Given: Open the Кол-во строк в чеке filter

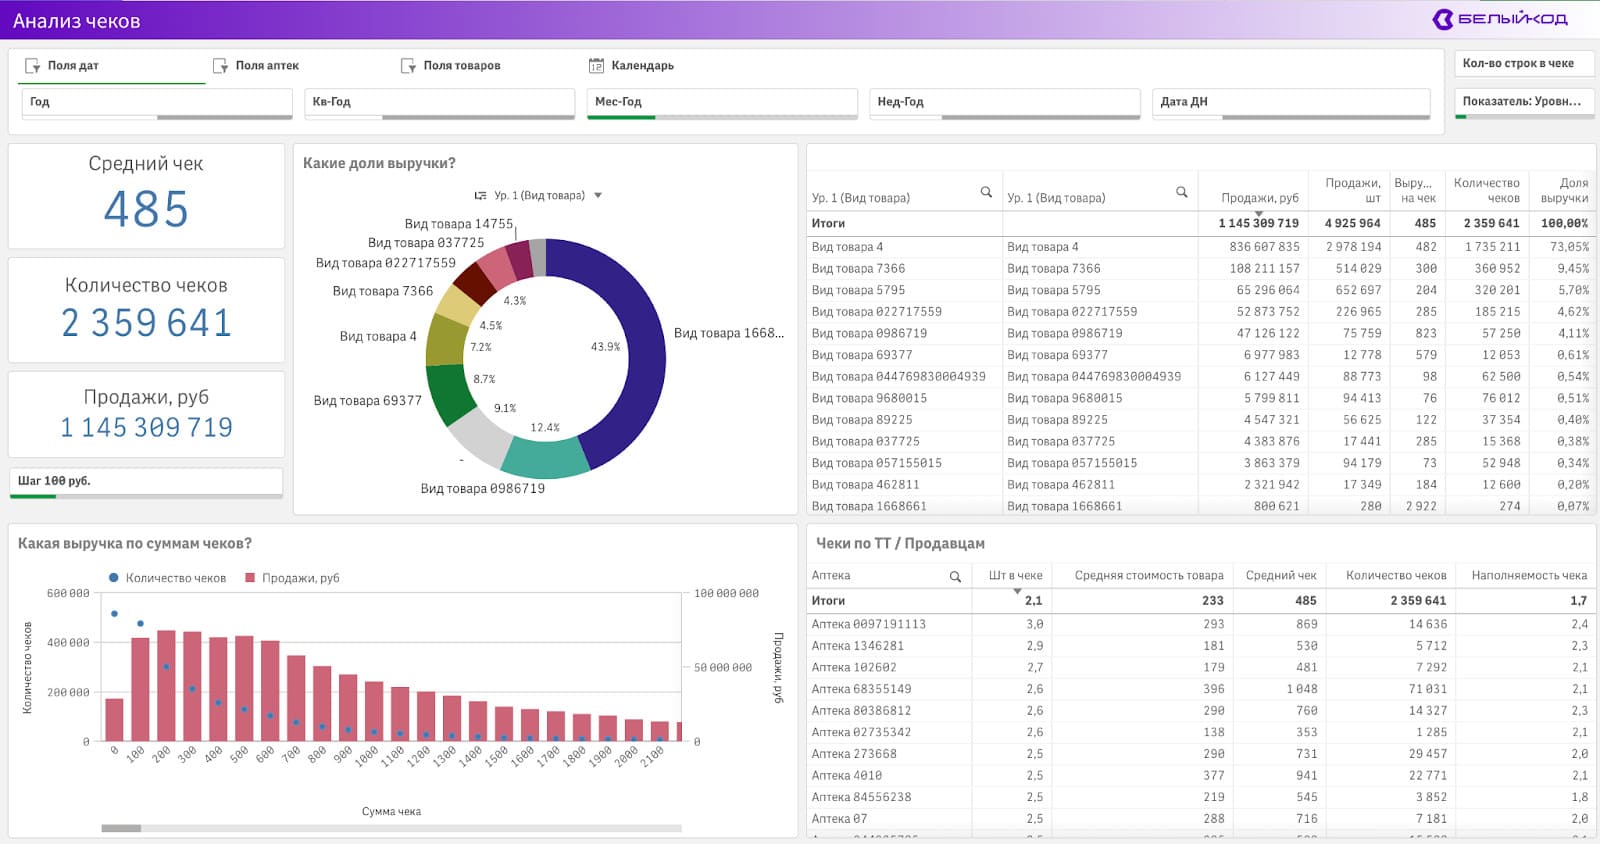Looking at the screenshot, I should 1522,64.
